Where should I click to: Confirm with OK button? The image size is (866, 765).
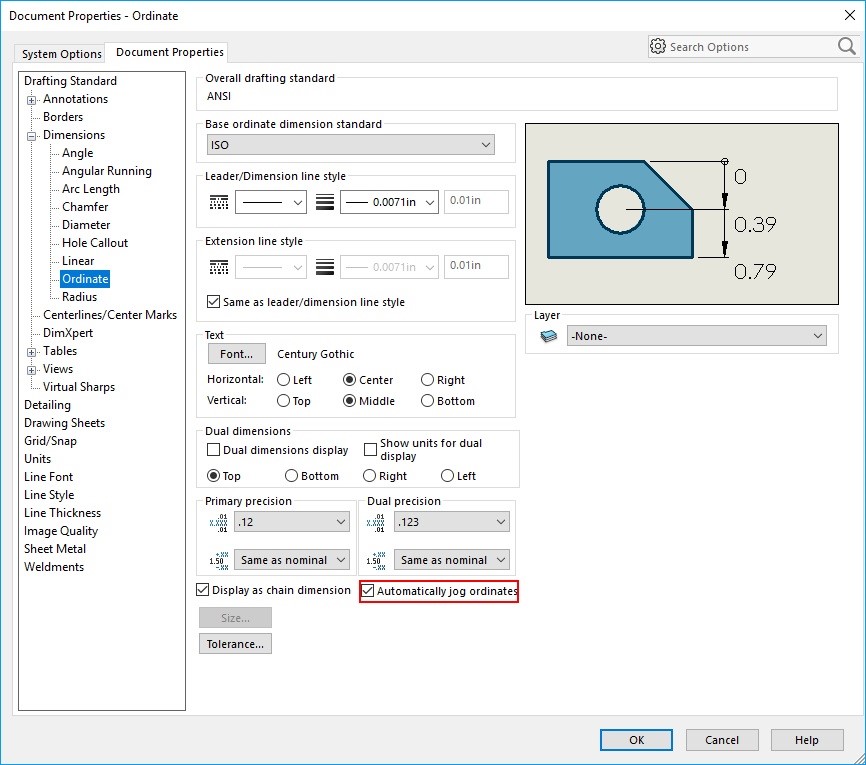(x=636, y=740)
